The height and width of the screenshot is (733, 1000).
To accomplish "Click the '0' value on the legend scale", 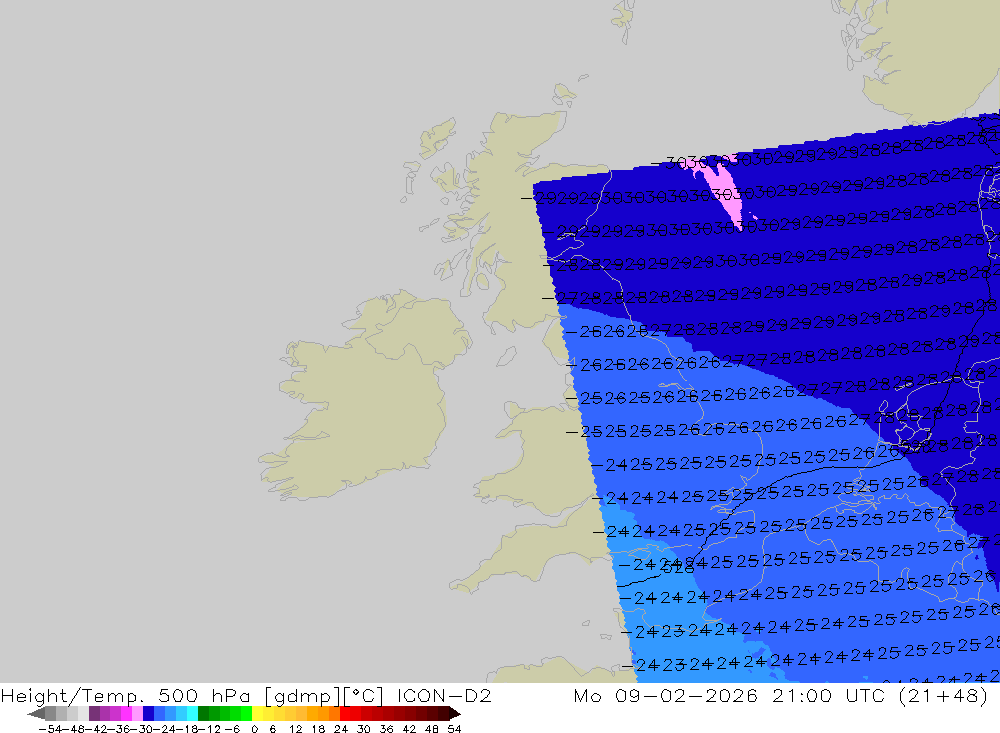I will 254,729.
